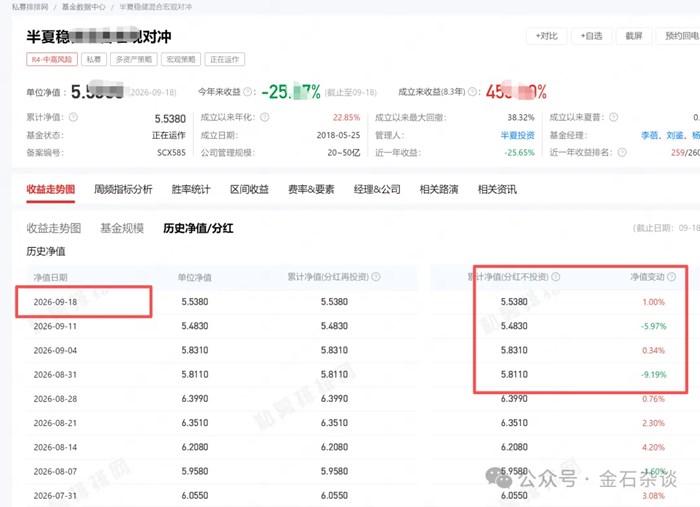Select date cell 2026-09-11
Viewport: 700px width, 507px height.
click(55, 326)
